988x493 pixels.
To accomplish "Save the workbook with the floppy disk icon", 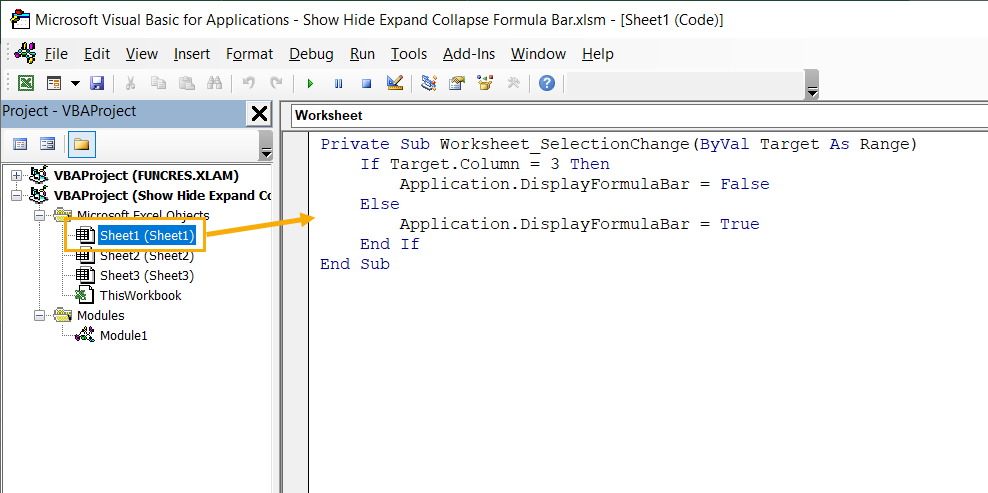I will tap(97, 84).
